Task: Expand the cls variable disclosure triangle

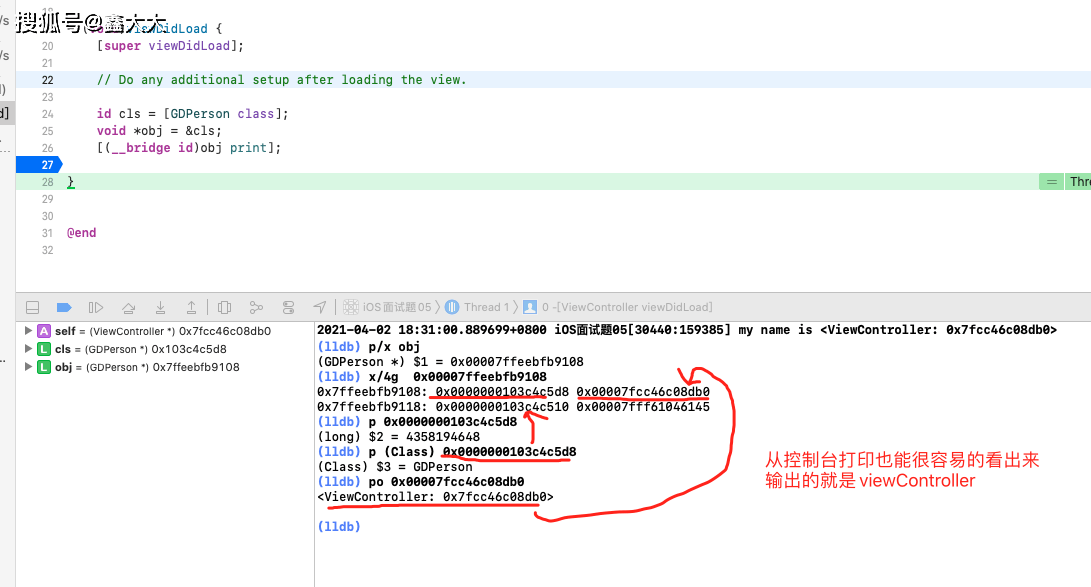Action: coord(28,349)
